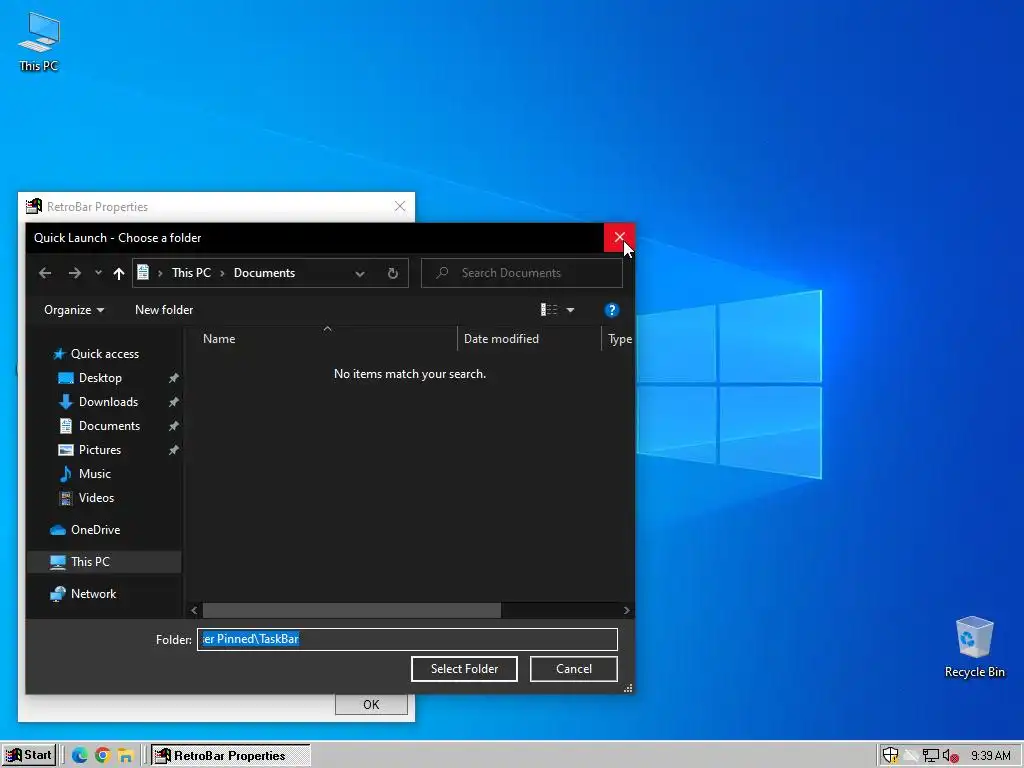This screenshot has height=768, width=1024.
Task: Open the view options dropdown arrow
Action: point(570,310)
